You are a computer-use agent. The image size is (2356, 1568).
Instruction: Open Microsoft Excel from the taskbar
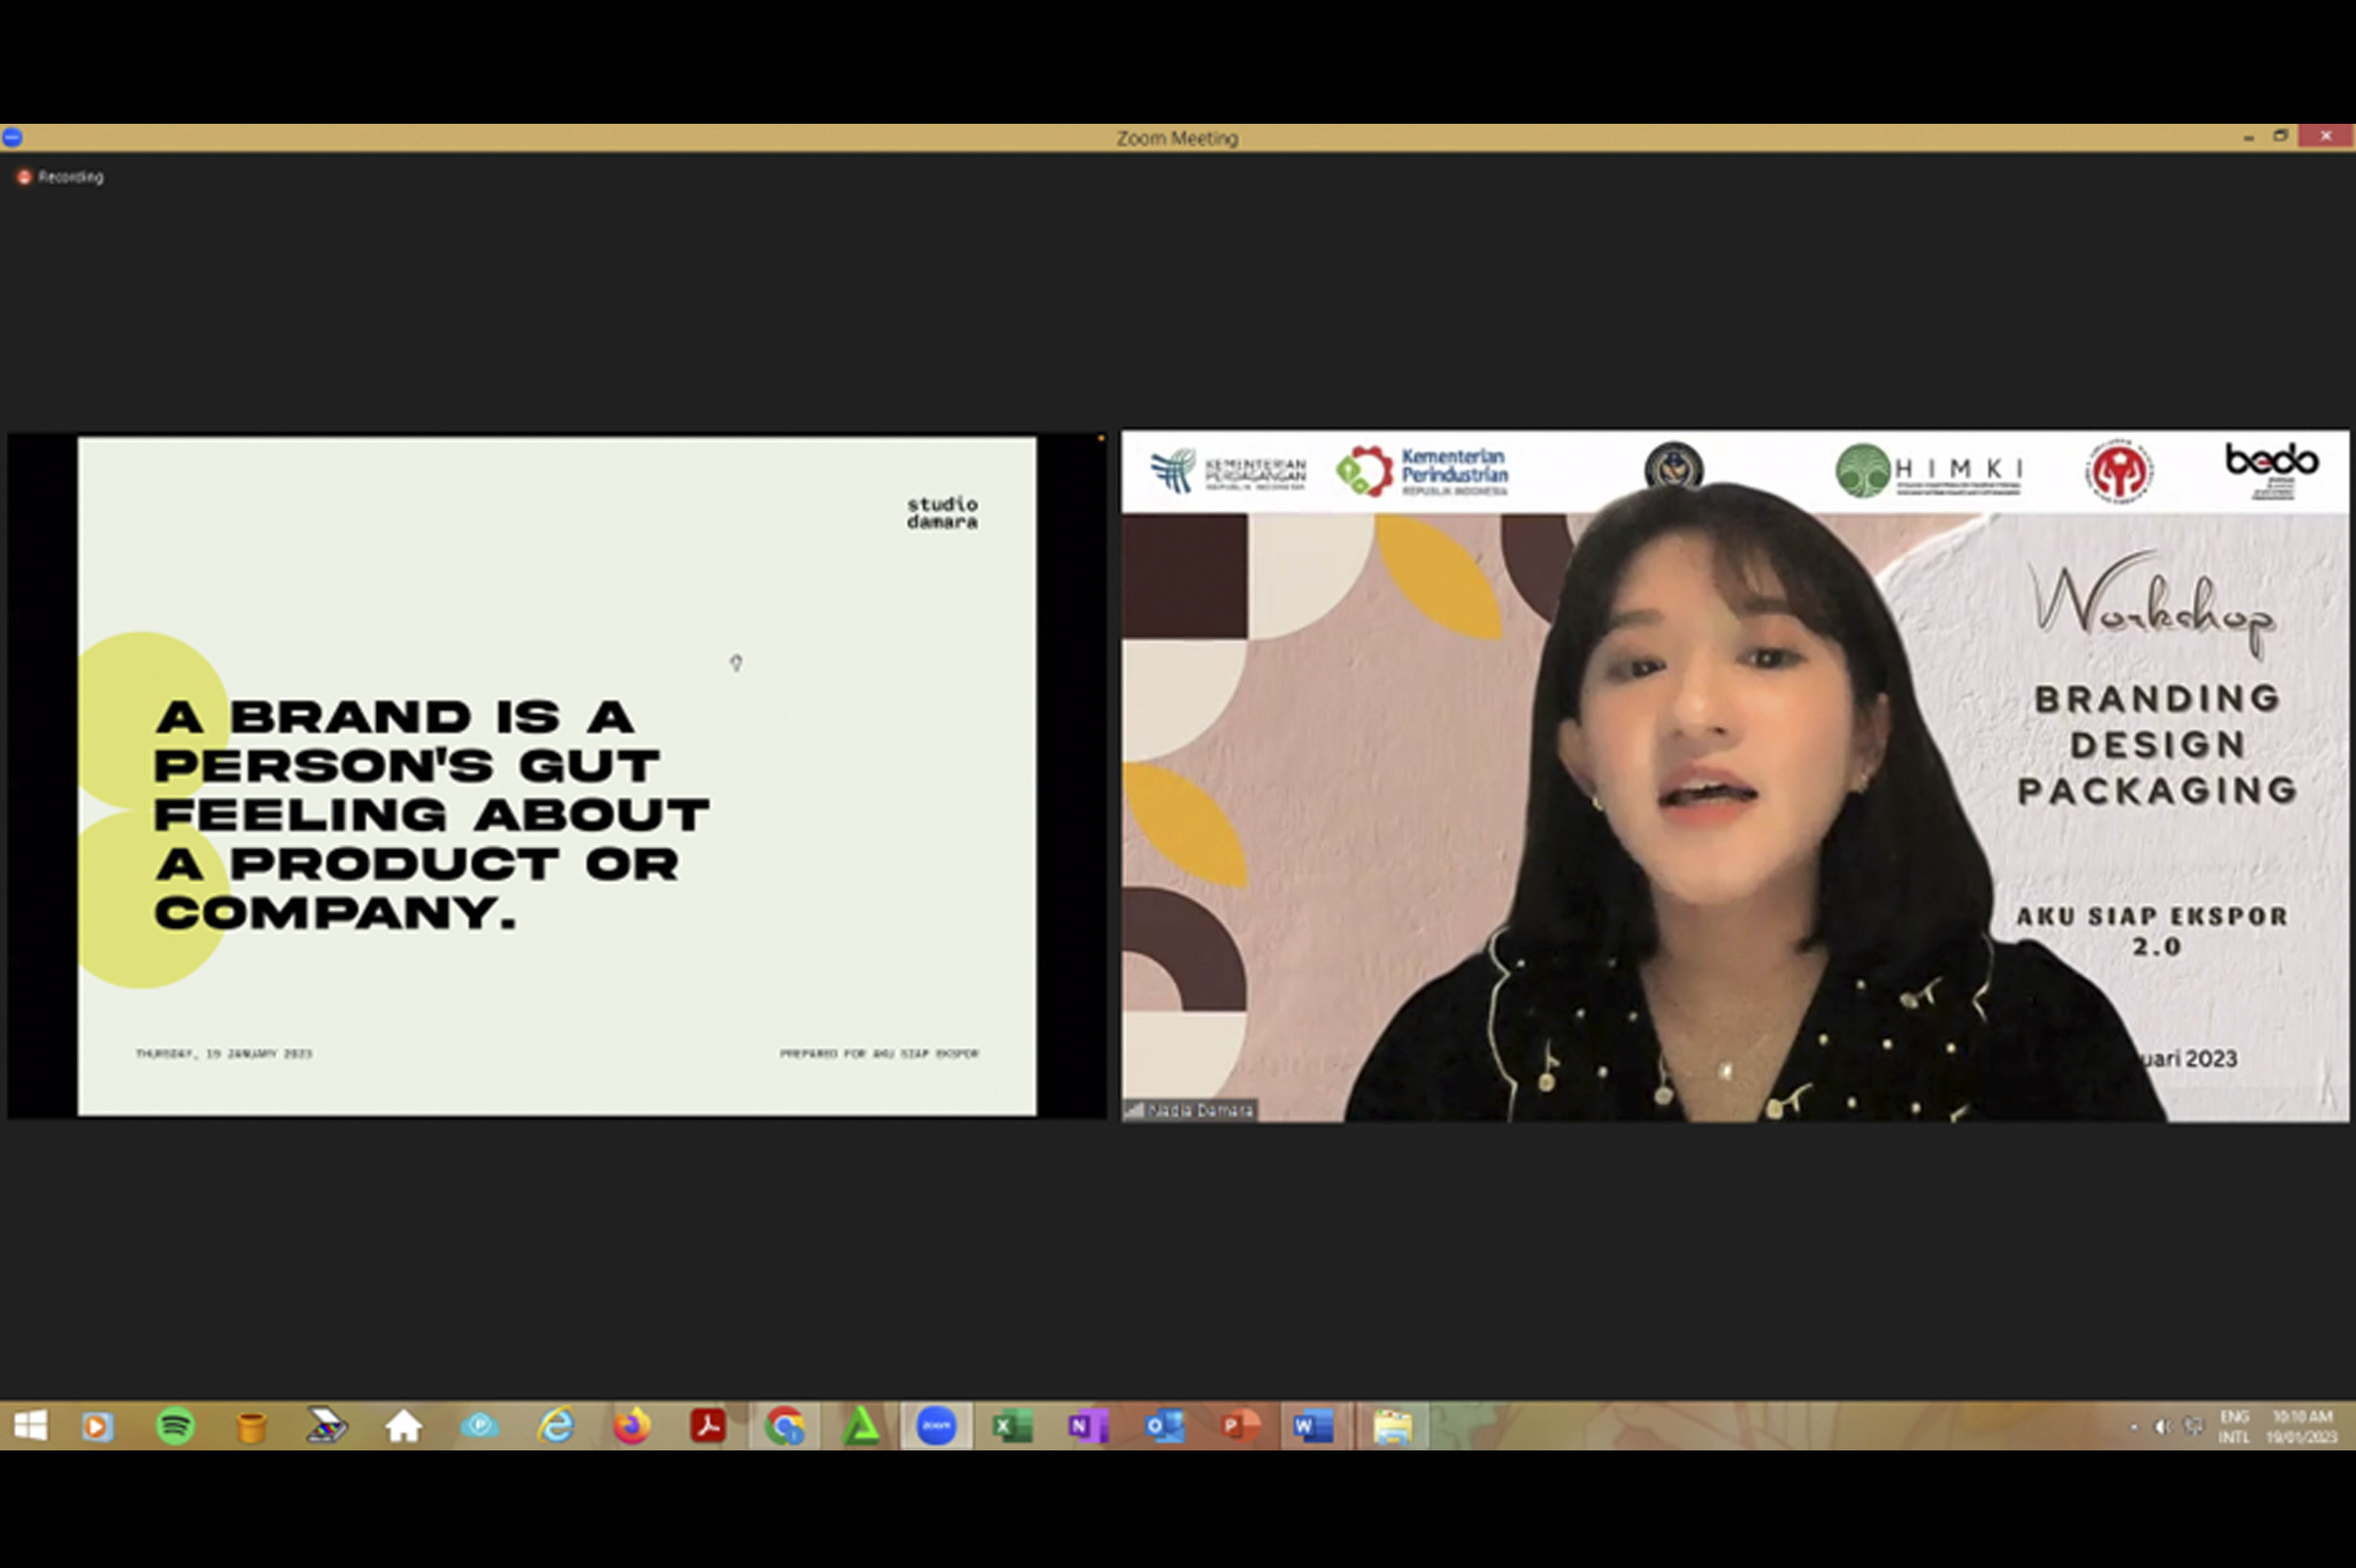[1012, 1425]
